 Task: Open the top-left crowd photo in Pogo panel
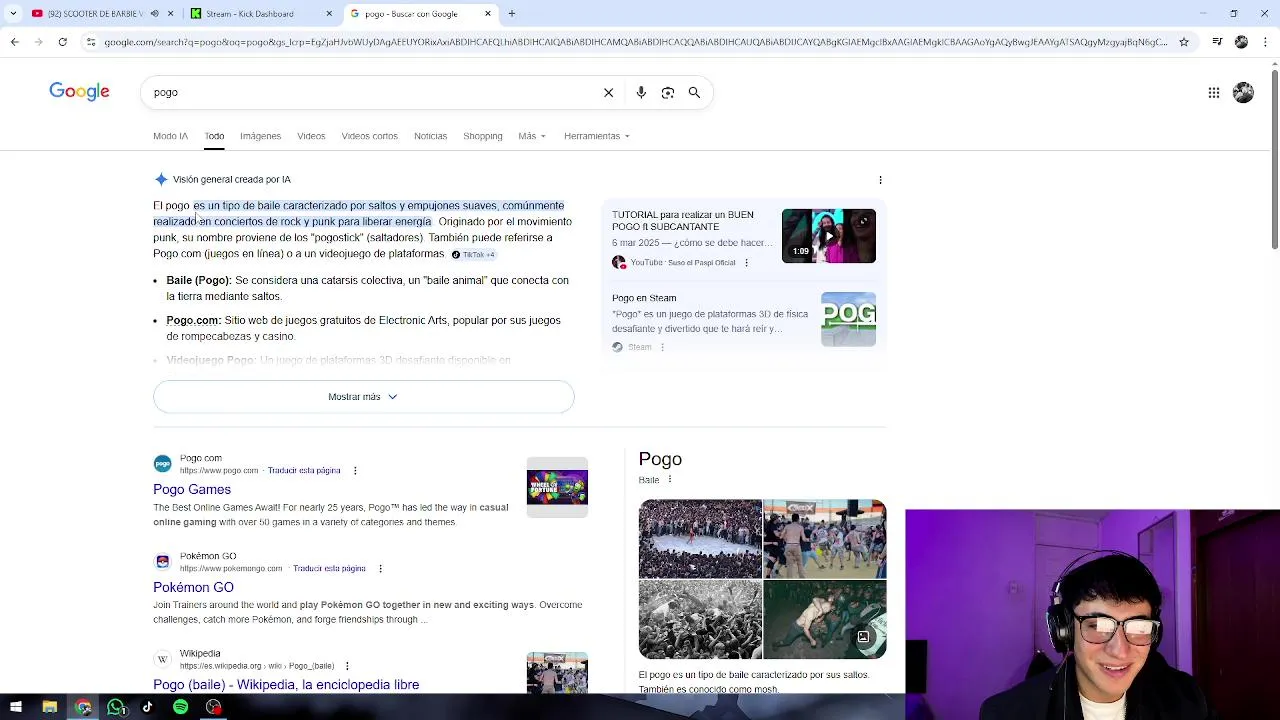point(700,539)
